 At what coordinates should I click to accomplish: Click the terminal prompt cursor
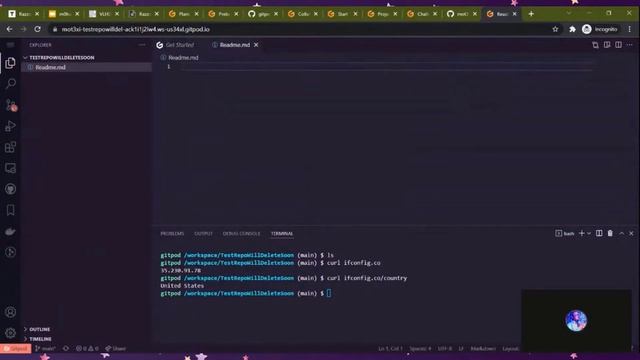click(329, 293)
